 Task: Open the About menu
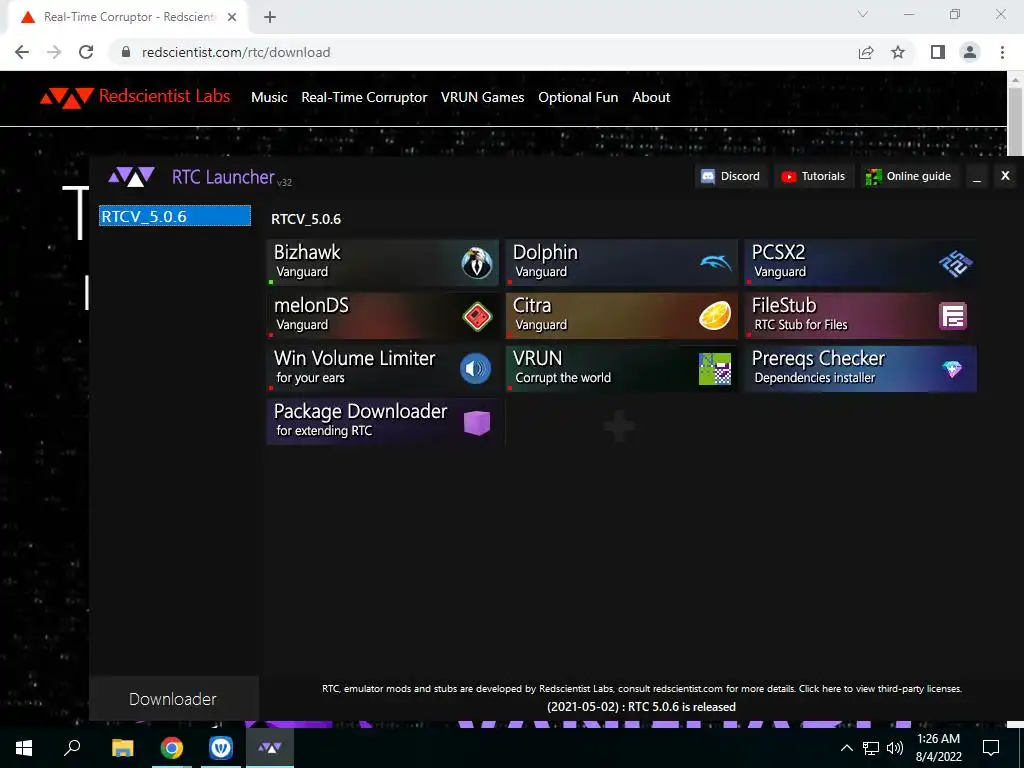(651, 97)
